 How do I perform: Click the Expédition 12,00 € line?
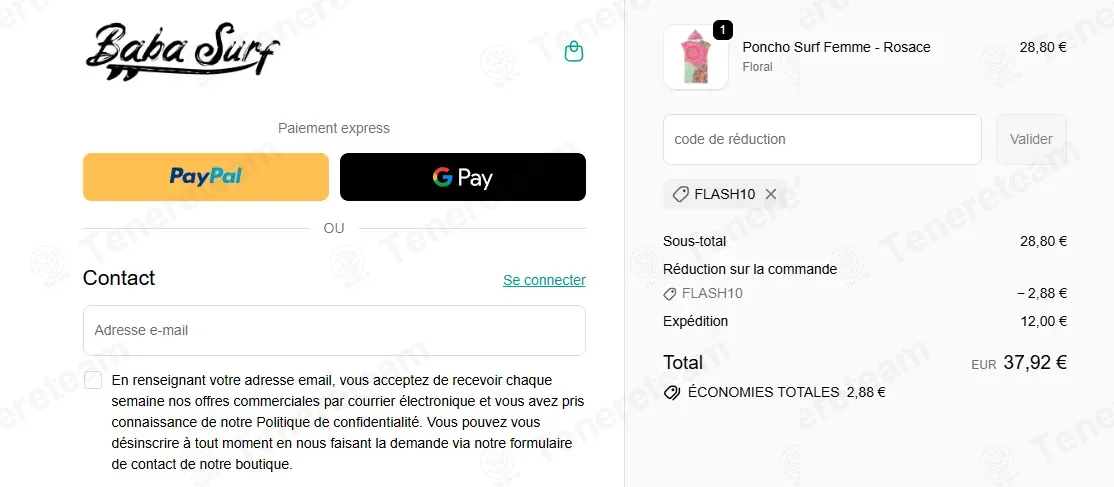coord(865,321)
